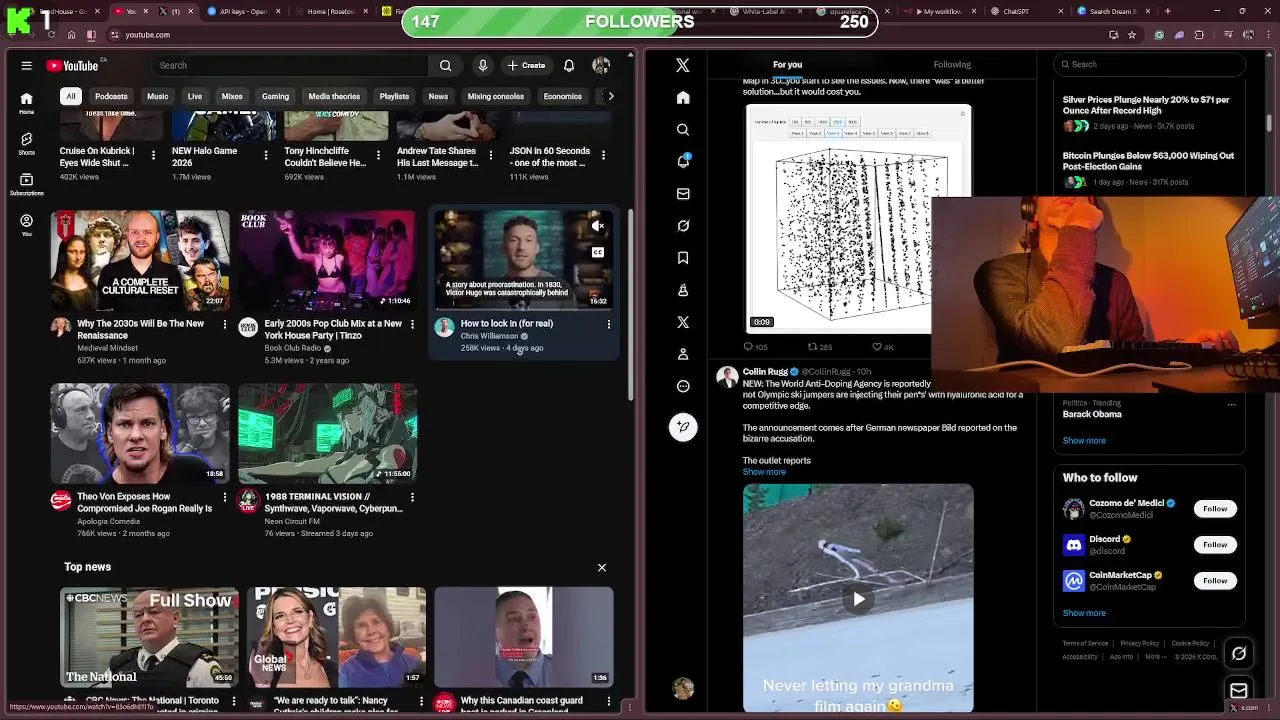Viewport: 1280px width, 720px height.
Task: Toggle captions on How to lock in preview
Action: coord(597,252)
